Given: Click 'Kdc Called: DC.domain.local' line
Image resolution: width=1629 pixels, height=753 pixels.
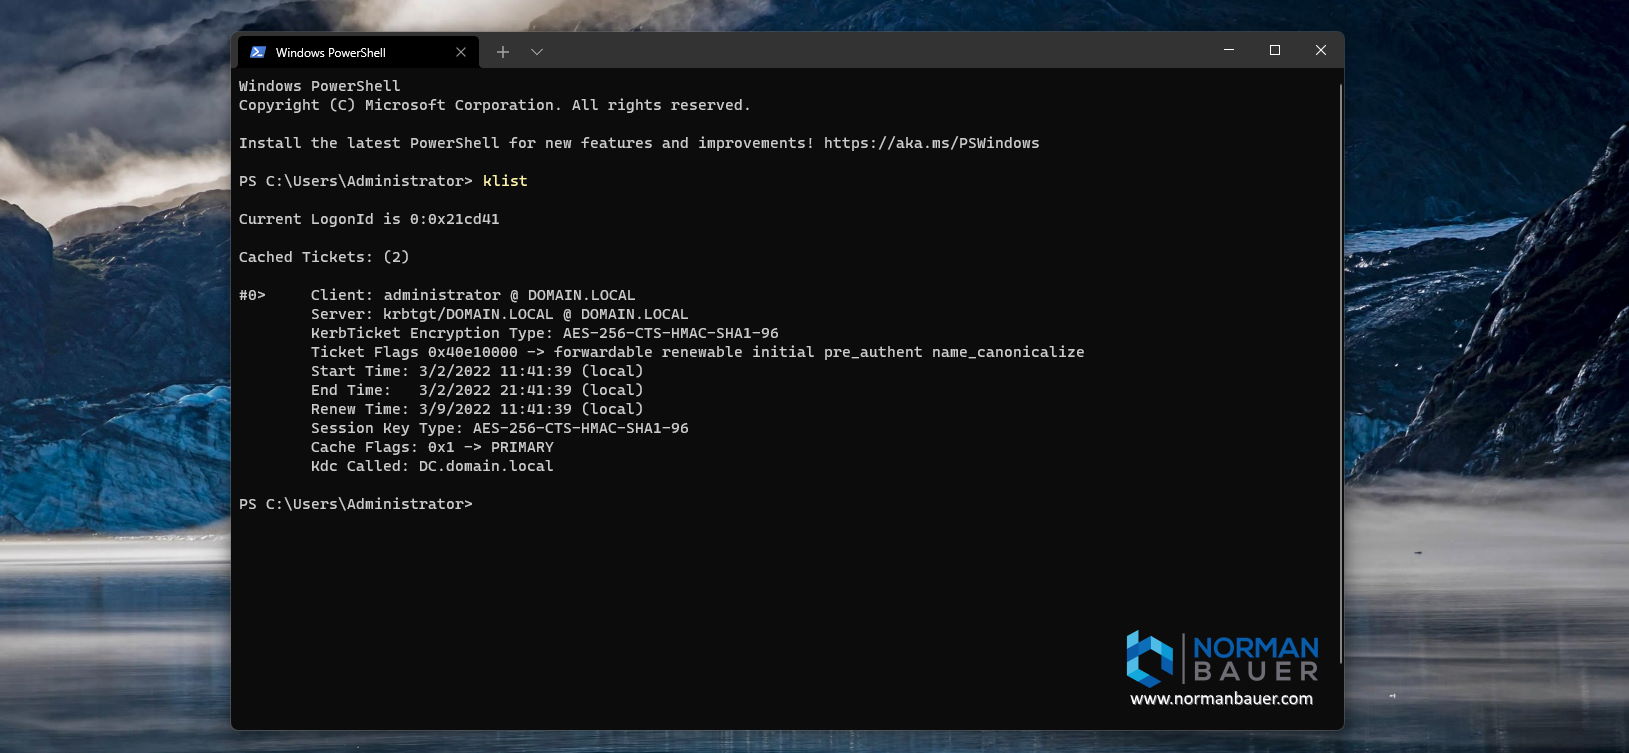Looking at the screenshot, I should [x=432, y=466].
